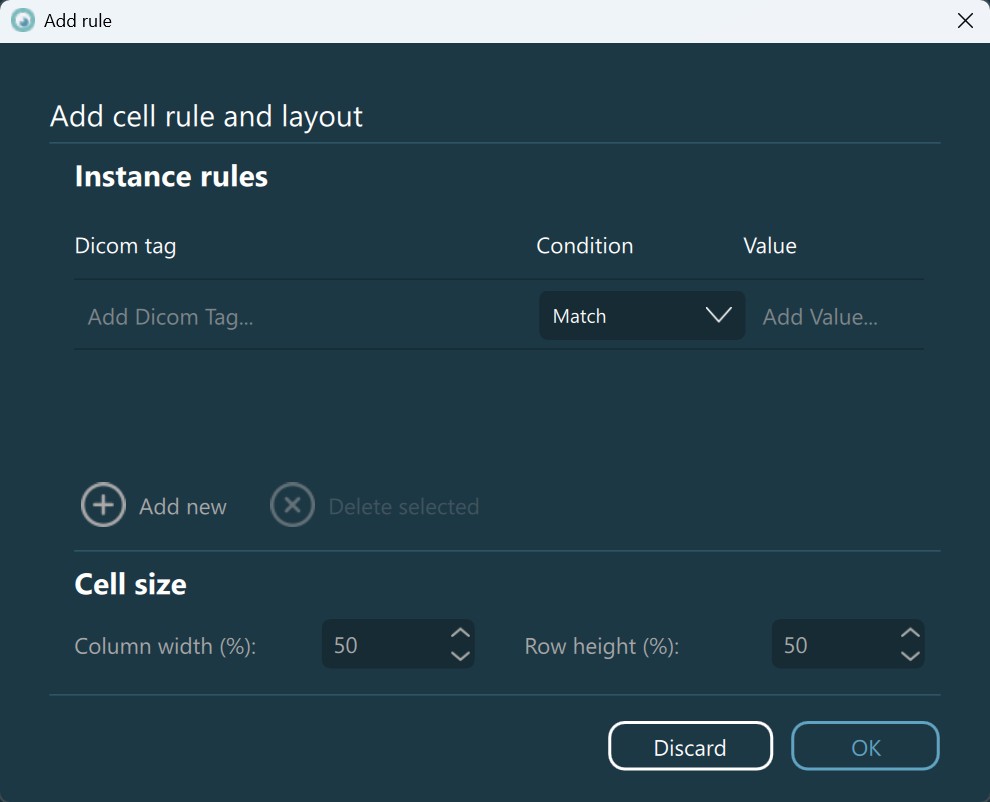990x802 pixels.
Task: Click the circled X Delete selected icon
Action: (292, 506)
